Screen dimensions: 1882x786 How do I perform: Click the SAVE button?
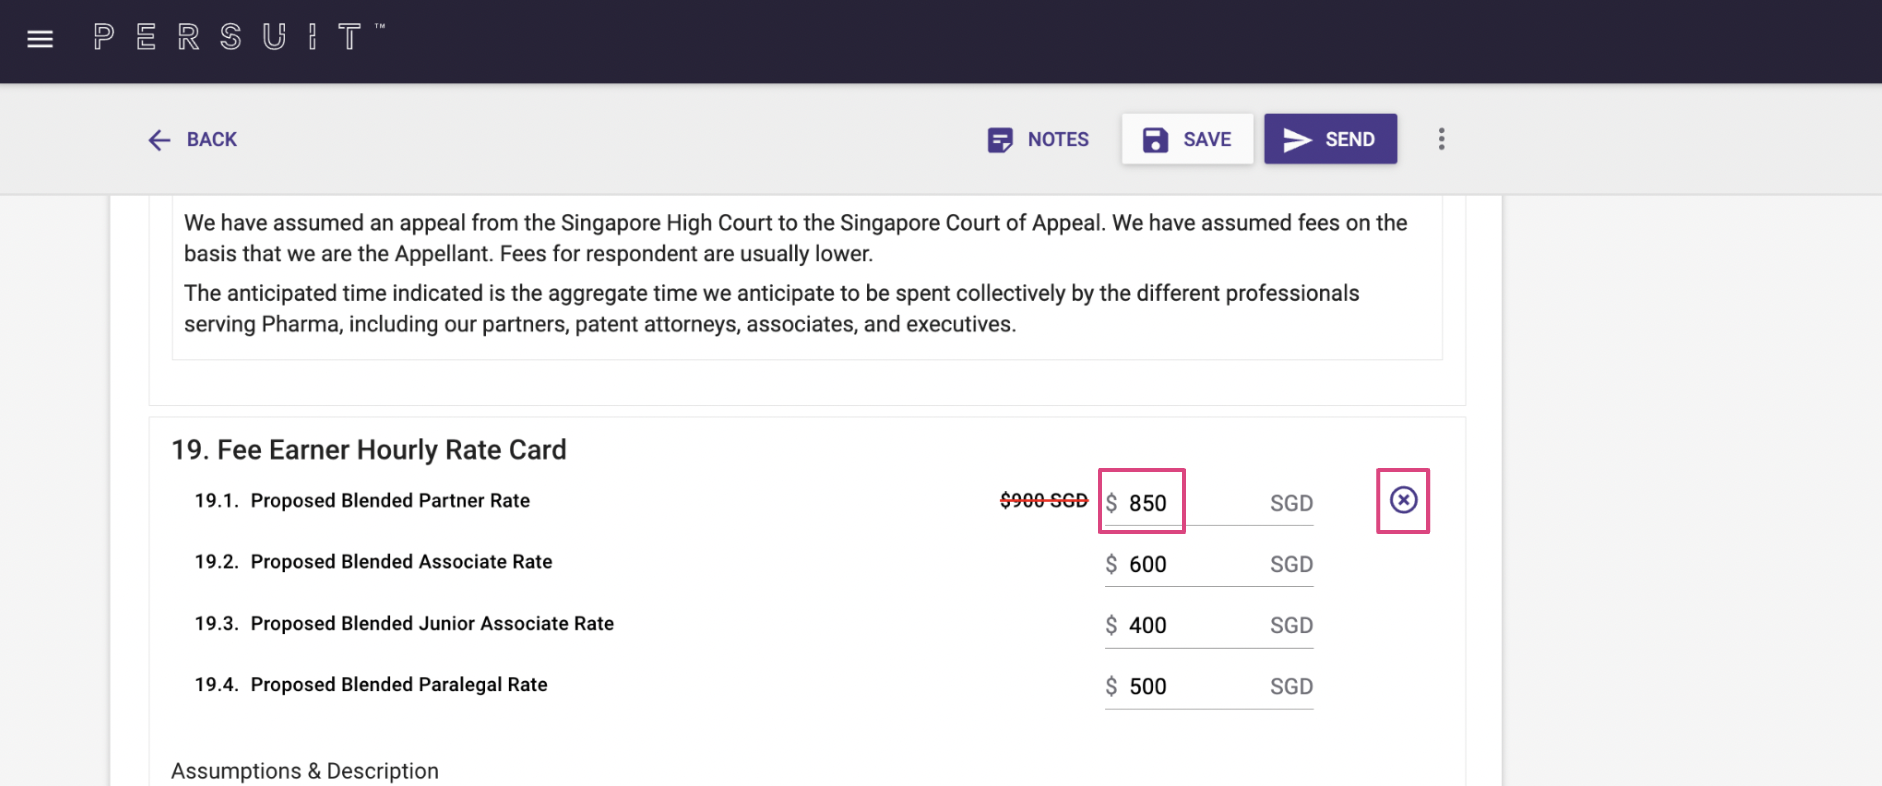[x=1187, y=139]
